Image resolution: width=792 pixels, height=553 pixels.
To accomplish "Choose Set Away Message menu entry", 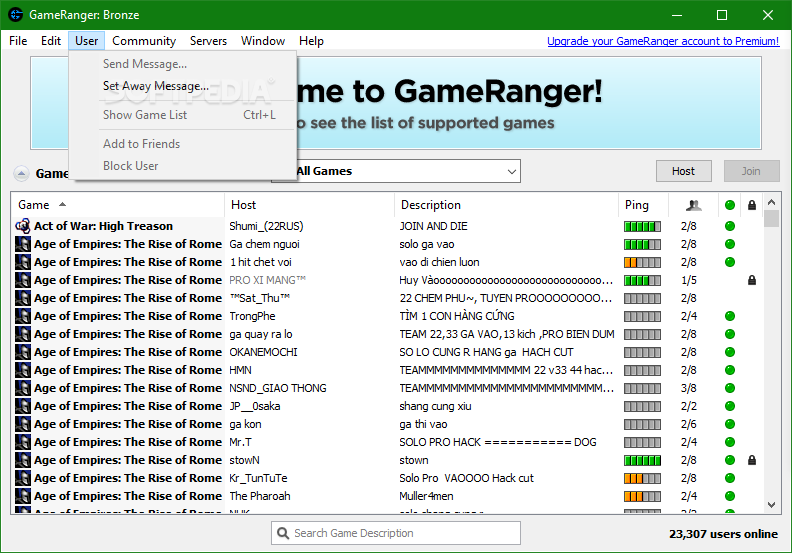I will tap(182, 86).
